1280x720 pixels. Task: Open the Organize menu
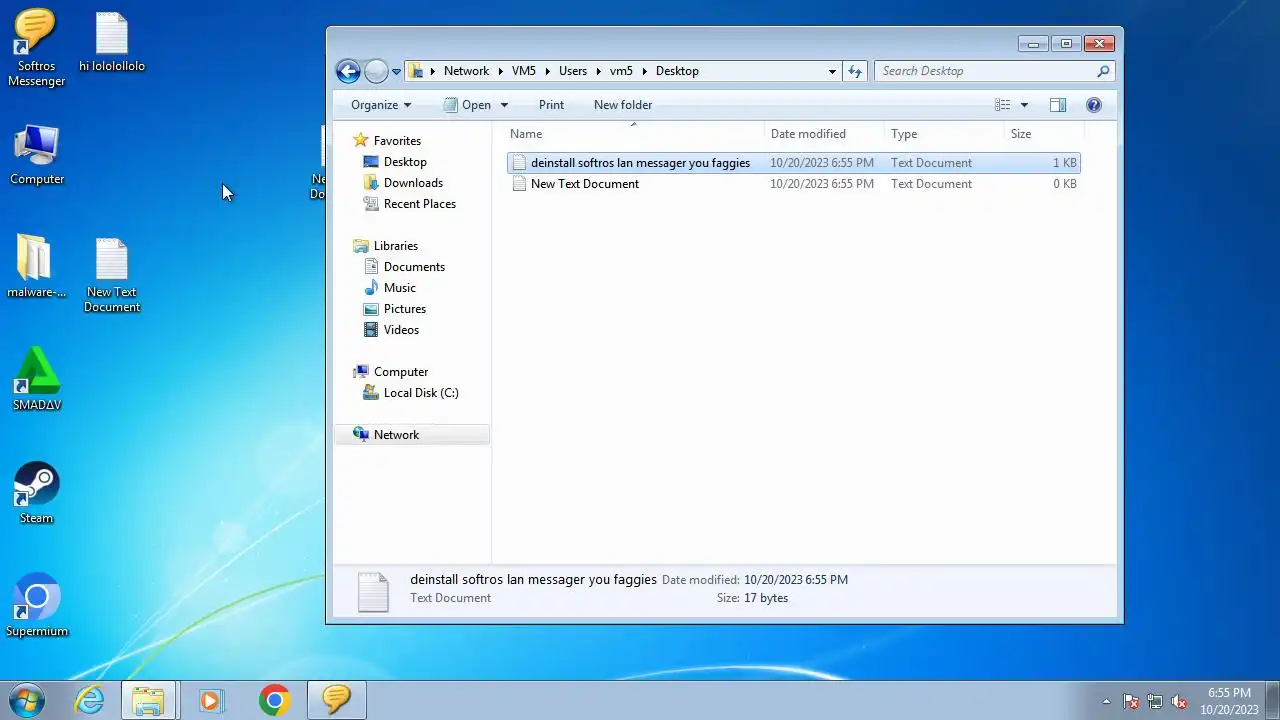381,105
